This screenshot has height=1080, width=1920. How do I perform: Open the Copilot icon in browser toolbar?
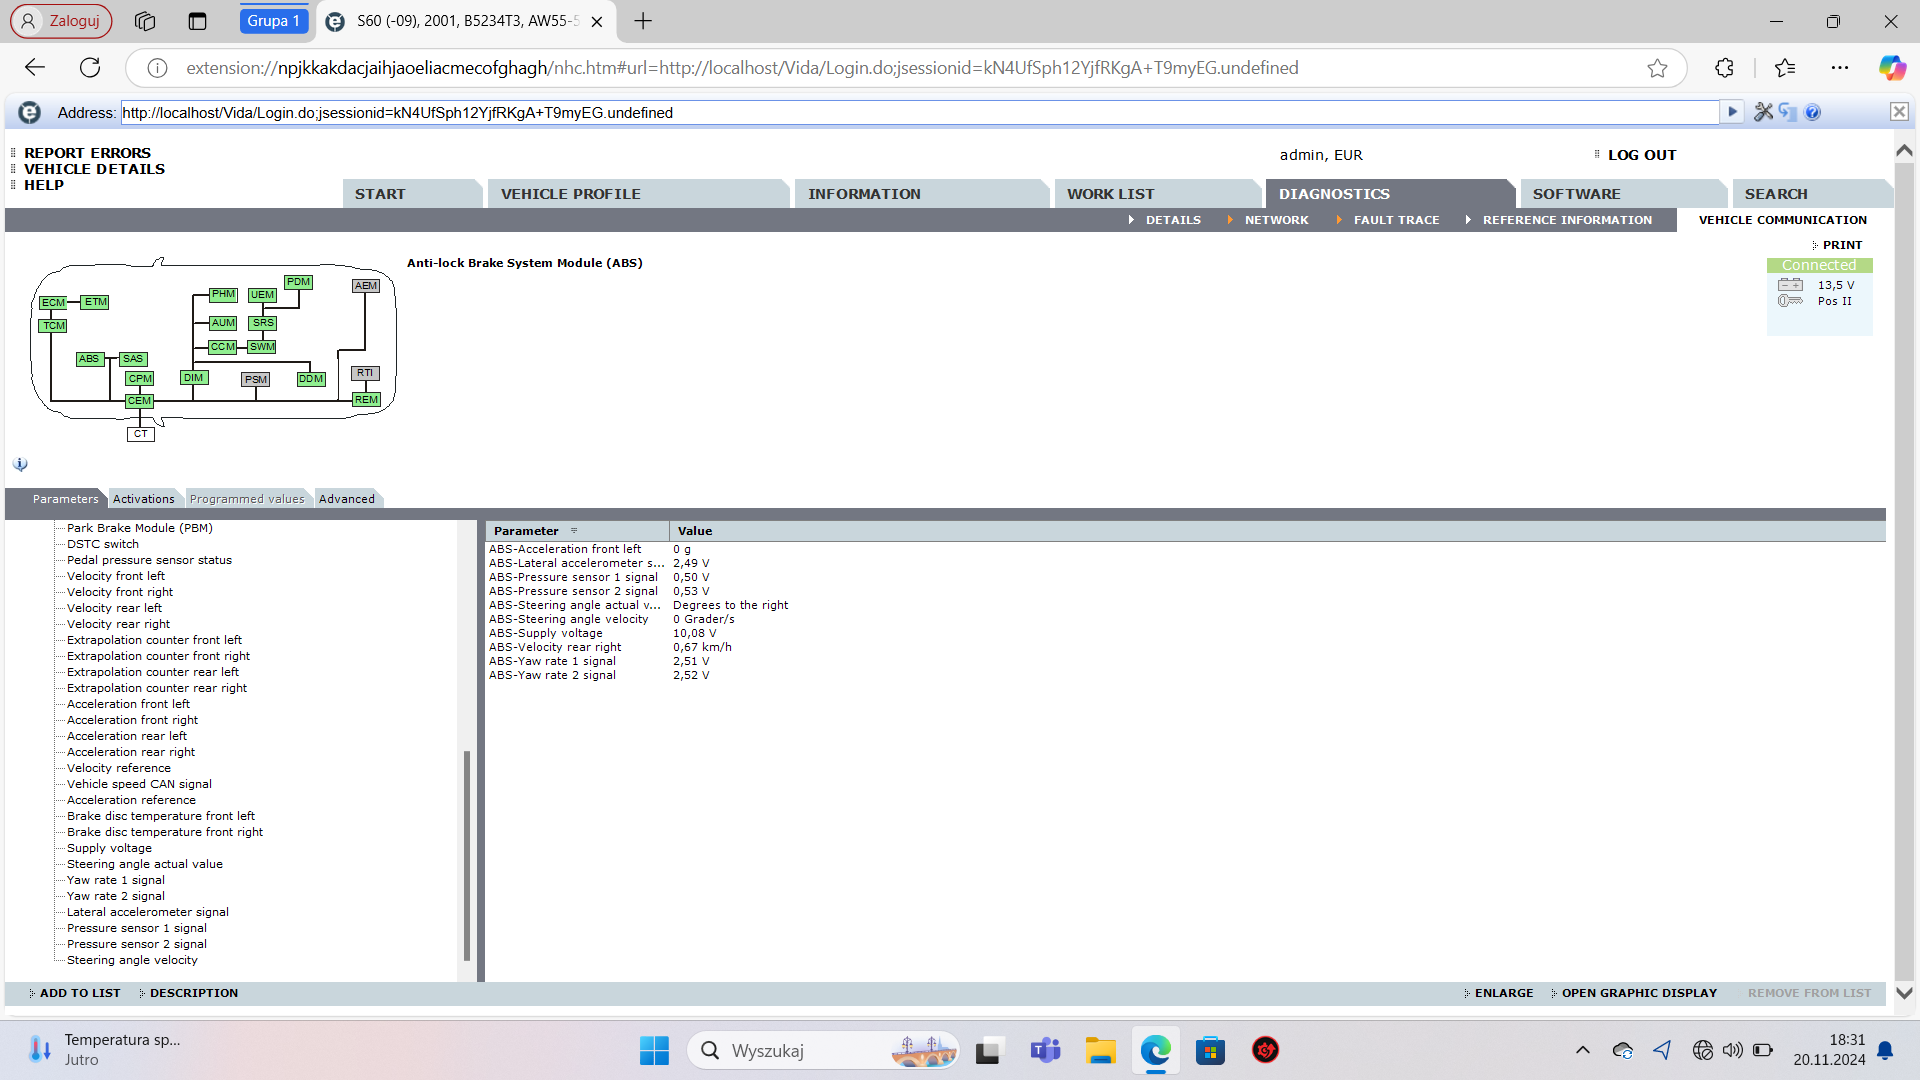pyautogui.click(x=1891, y=68)
